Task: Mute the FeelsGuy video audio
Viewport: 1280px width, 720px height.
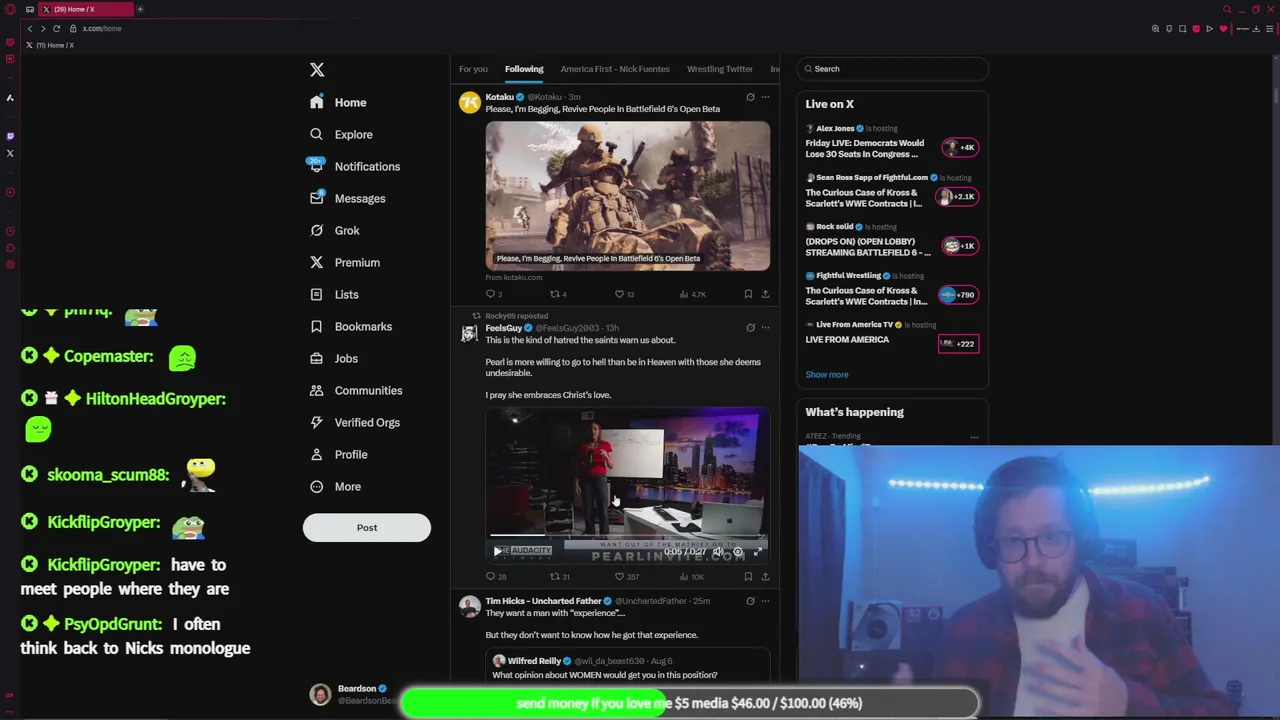Action: 718,552
